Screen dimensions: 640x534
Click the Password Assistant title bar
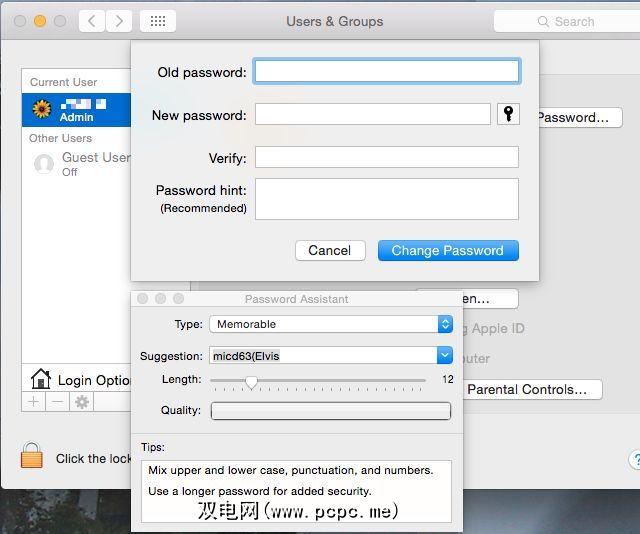pyautogui.click(x=297, y=299)
